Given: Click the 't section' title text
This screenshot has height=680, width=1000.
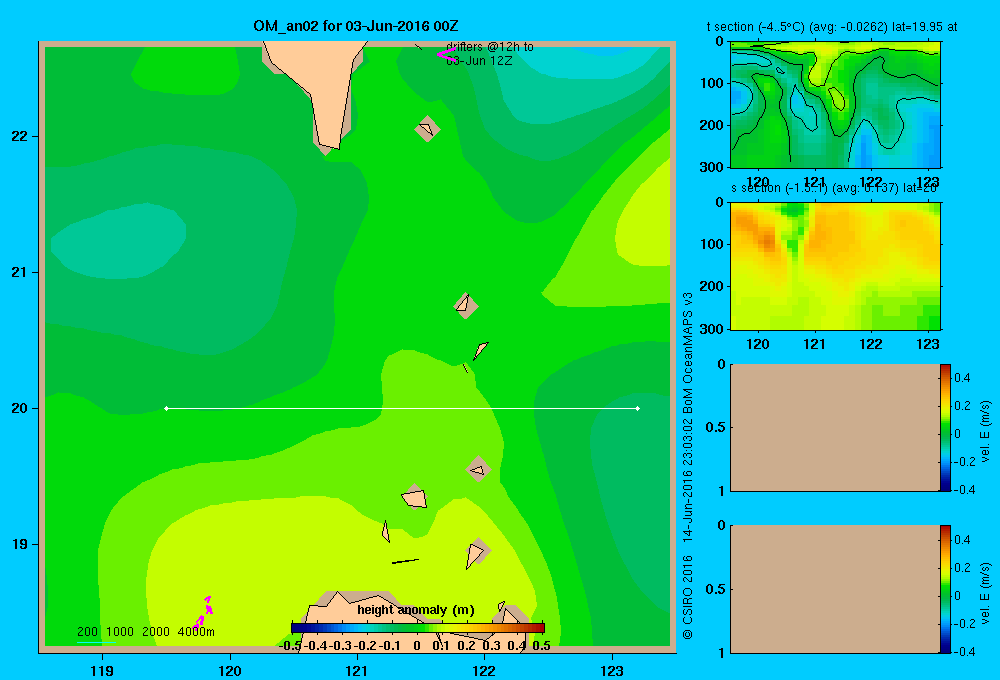Looking at the screenshot, I should click(832, 27).
